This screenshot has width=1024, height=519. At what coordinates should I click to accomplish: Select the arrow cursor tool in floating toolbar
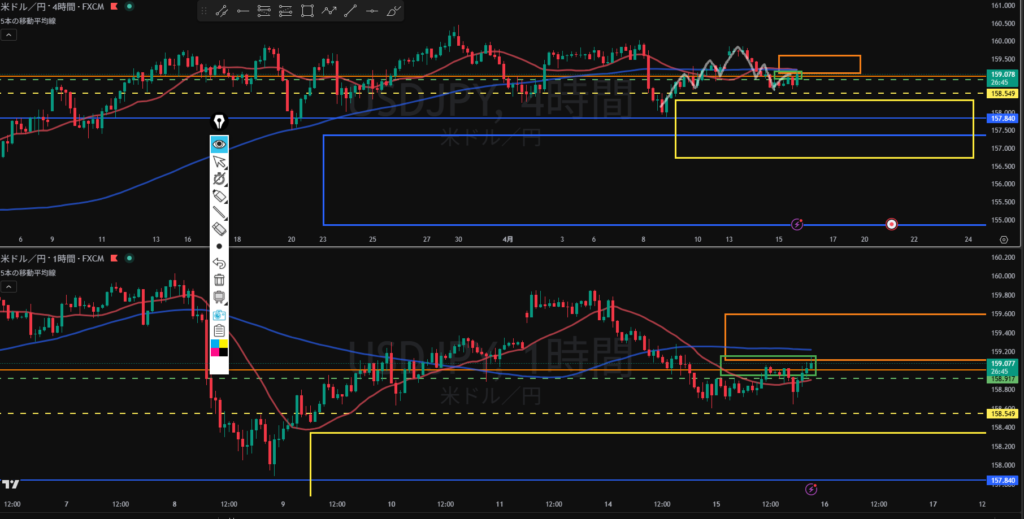(219, 162)
